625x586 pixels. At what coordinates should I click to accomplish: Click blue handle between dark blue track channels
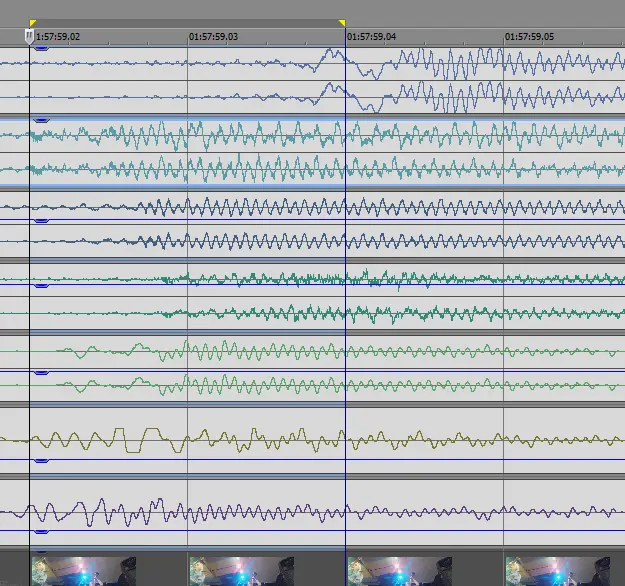41,220
